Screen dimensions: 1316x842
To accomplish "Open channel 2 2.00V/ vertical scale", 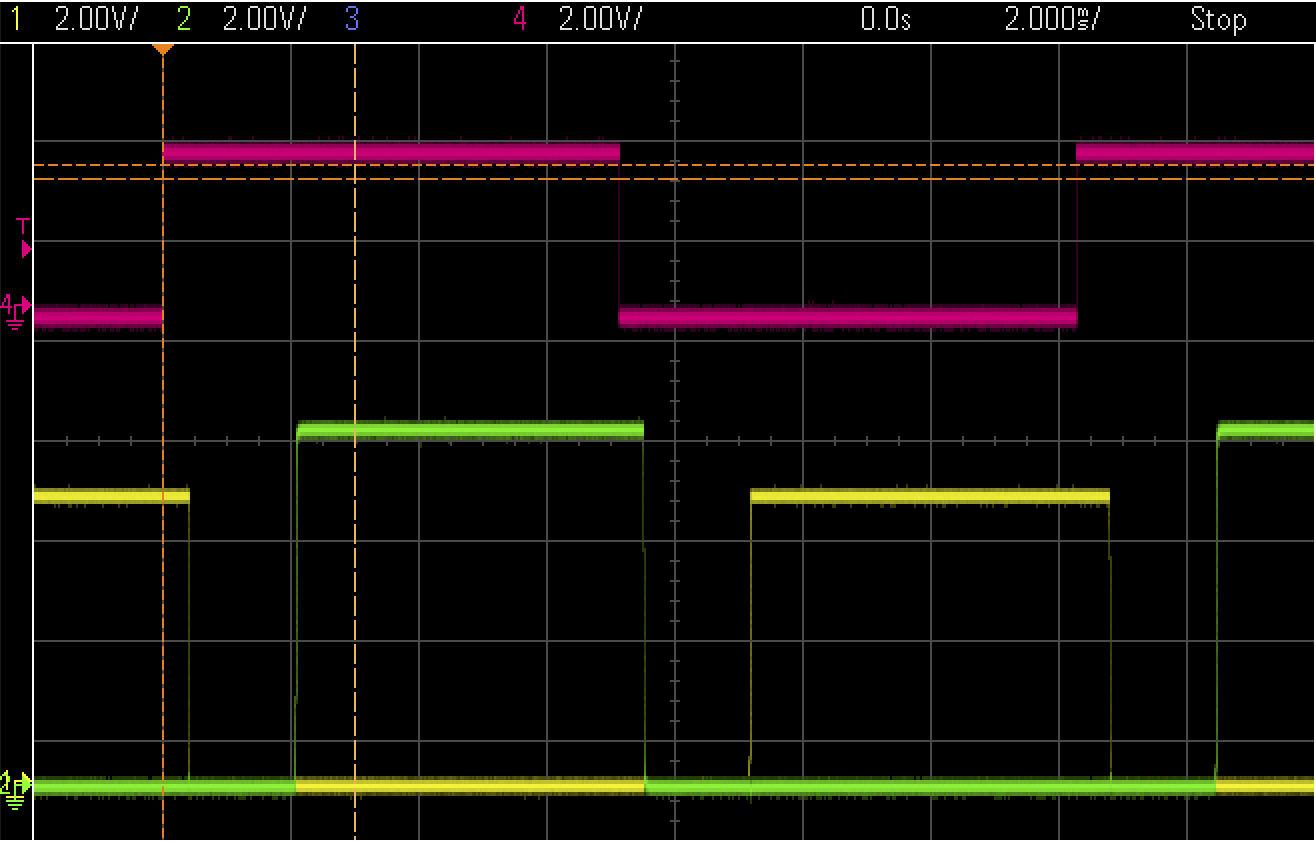I will [x=264, y=20].
